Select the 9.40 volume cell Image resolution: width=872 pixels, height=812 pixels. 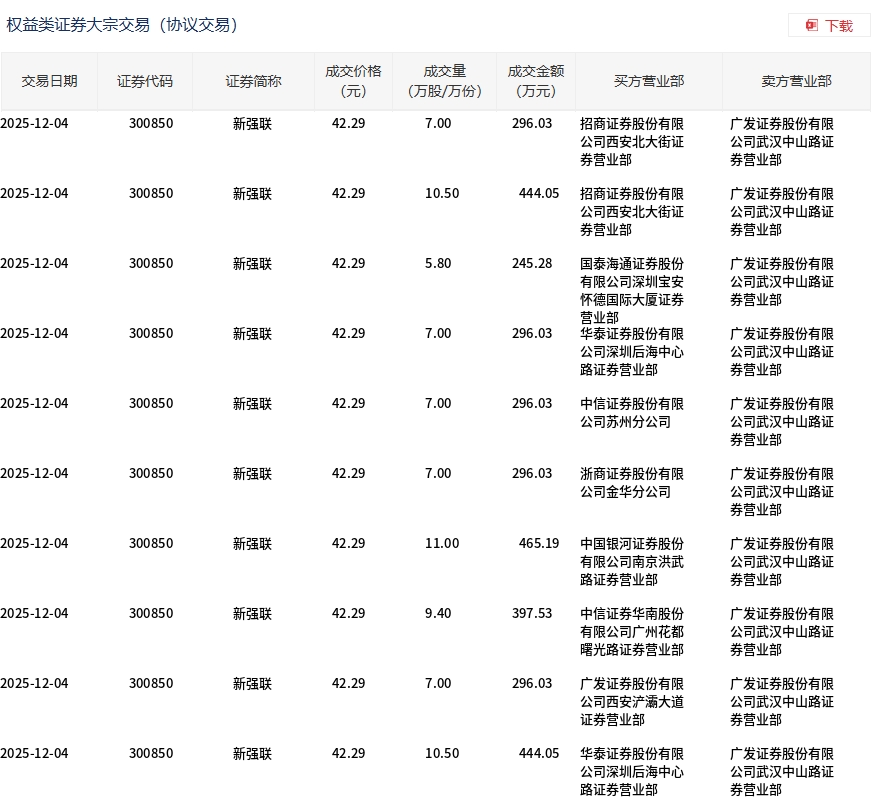tap(438, 613)
